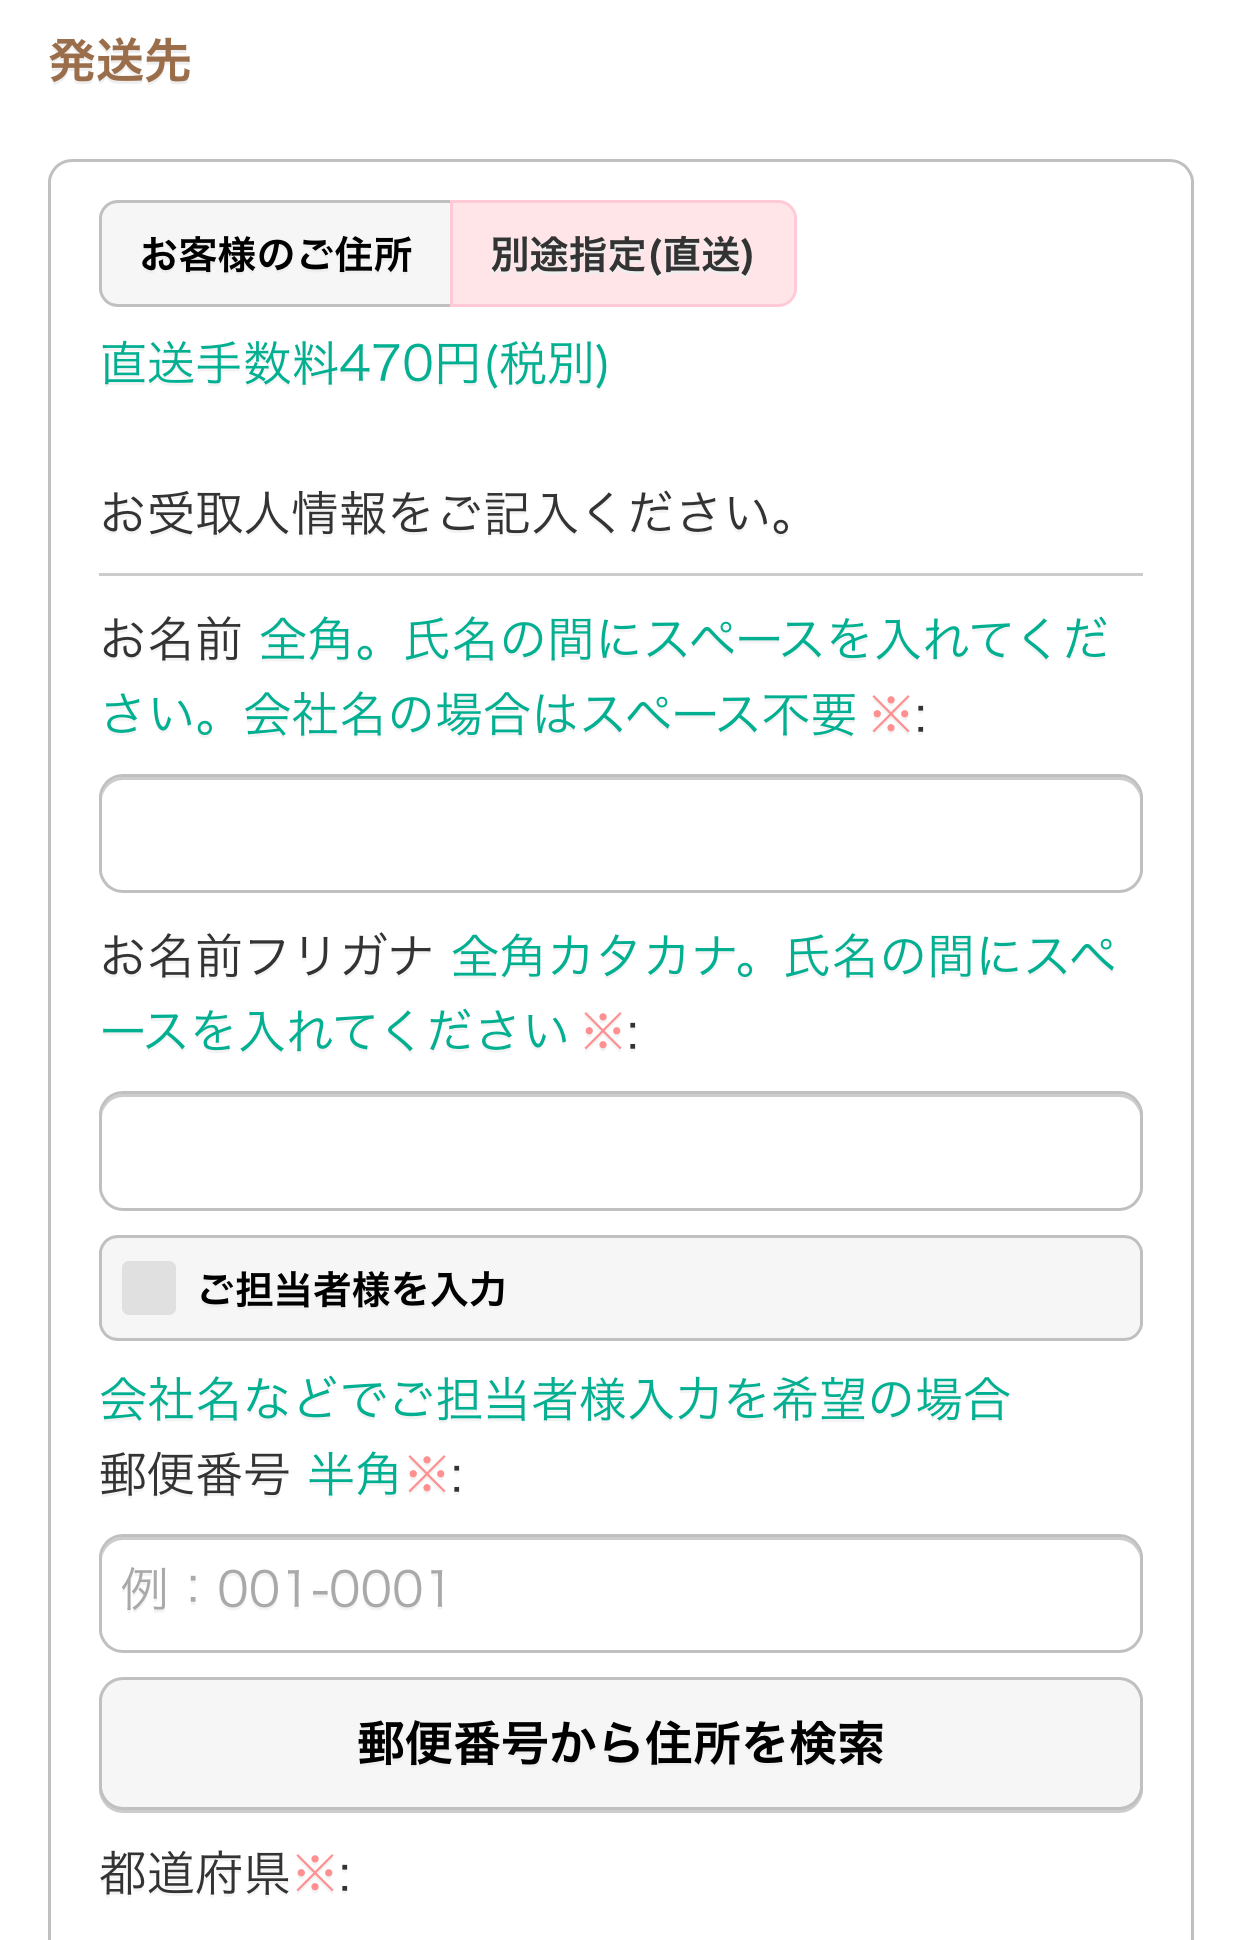
Task: Tick the ご担当者様を入力 checkbox
Action: click(149, 1288)
